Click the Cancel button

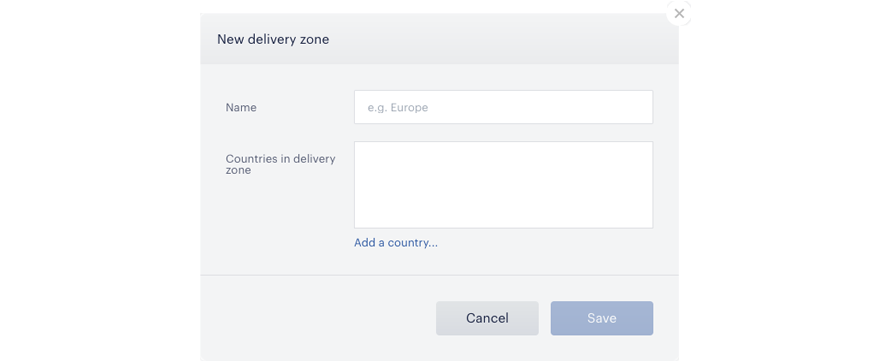[x=487, y=318]
